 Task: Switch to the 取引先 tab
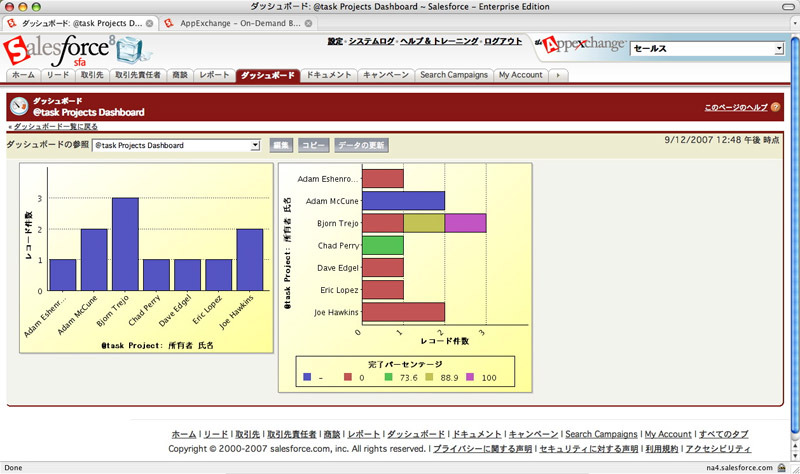pyautogui.click(x=92, y=75)
